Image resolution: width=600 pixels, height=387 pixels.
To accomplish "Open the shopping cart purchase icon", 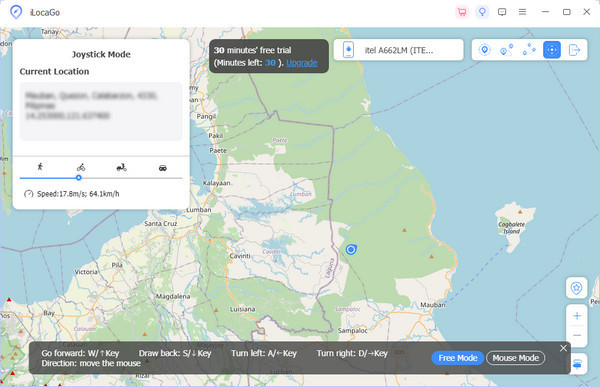I will coord(462,12).
